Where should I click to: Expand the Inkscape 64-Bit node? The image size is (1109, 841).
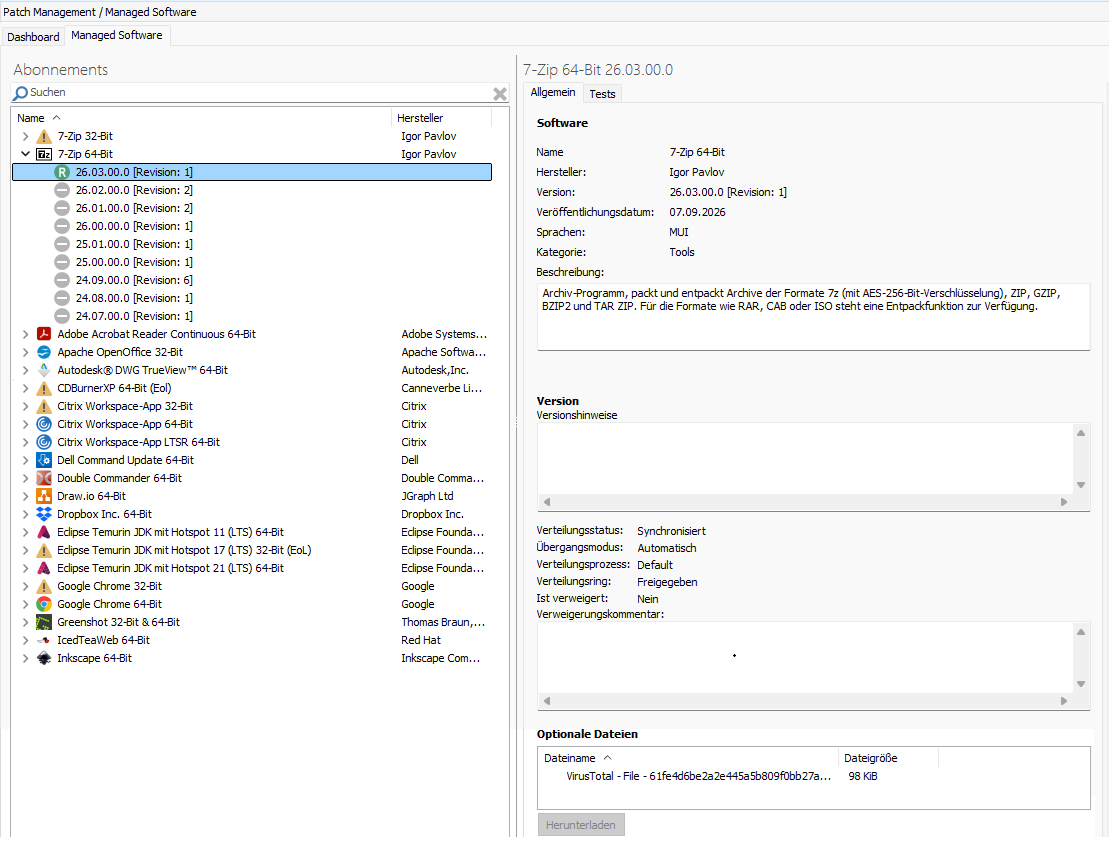(25, 659)
